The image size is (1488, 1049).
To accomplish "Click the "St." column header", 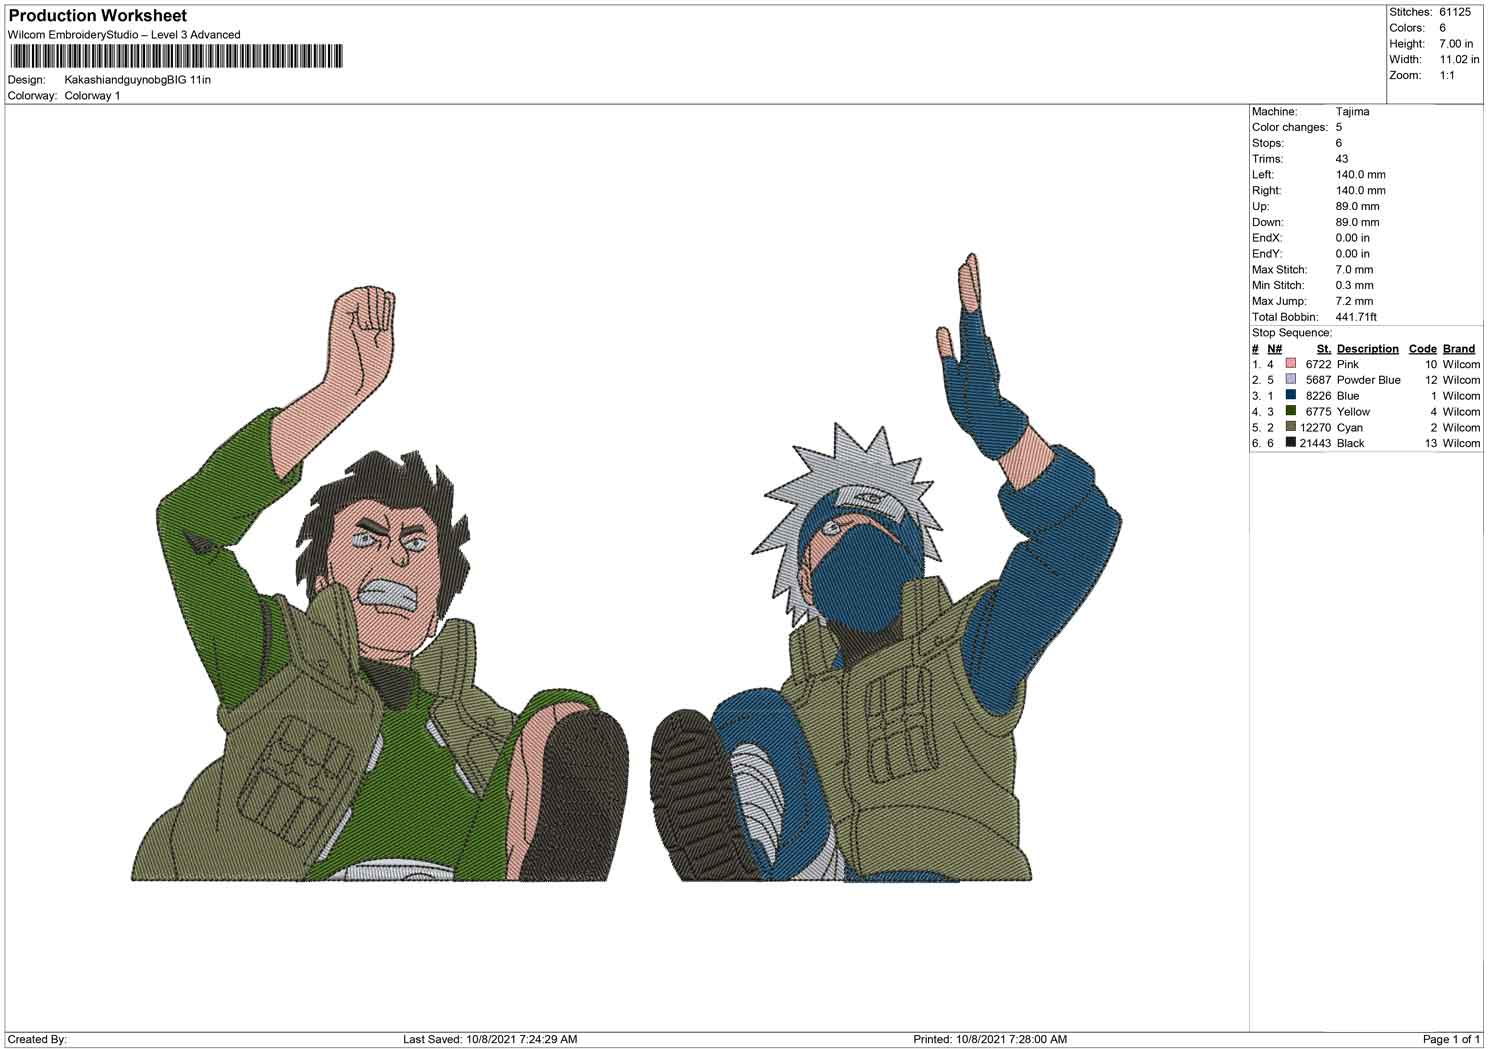I will pyautogui.click(x=1324, y=349).
